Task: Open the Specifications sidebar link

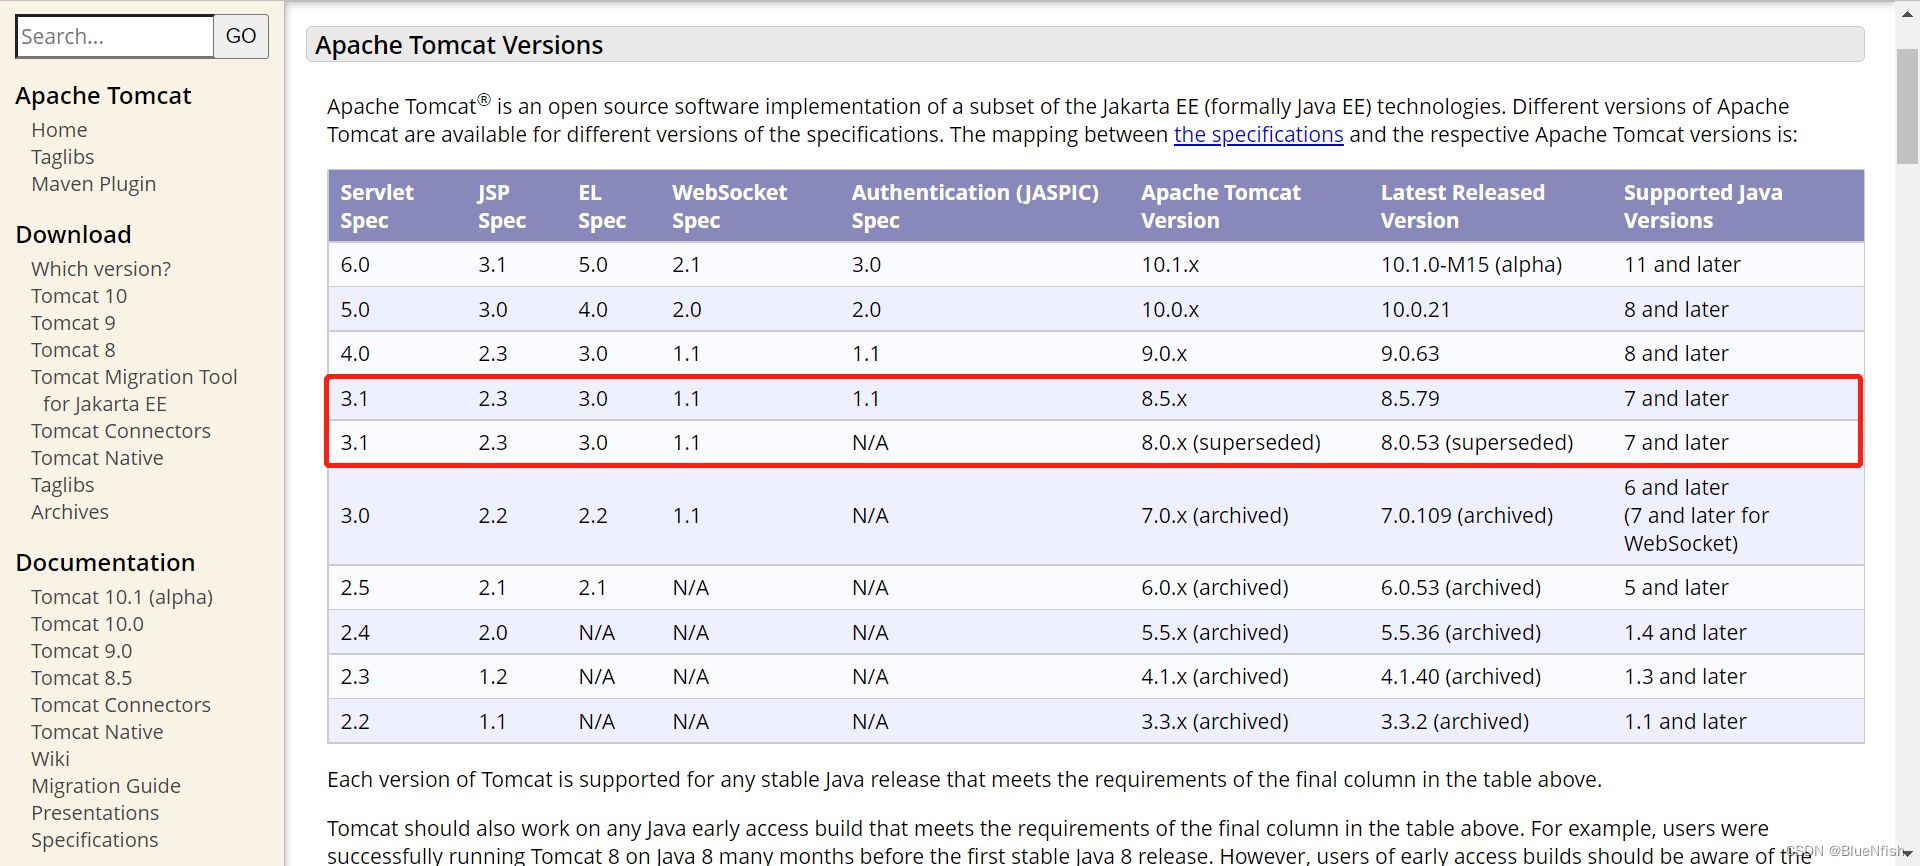Action: pos(94,840)
